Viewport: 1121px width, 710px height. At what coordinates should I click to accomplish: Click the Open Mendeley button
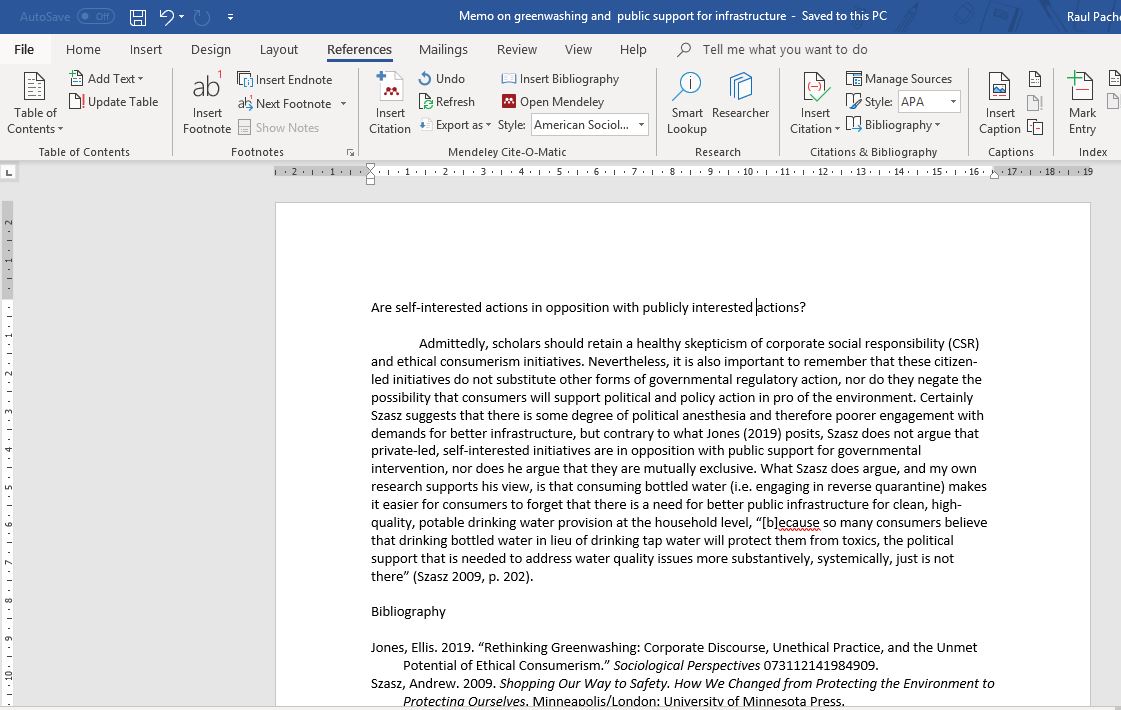(x=553, y=102)
